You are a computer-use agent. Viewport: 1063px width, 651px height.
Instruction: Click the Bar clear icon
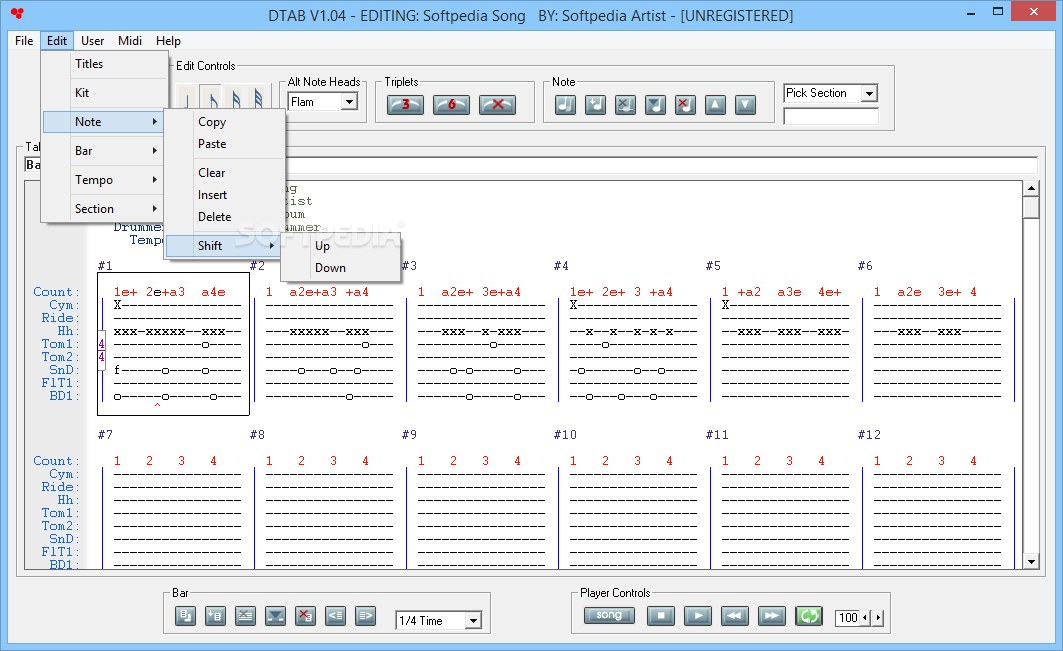point(245,616)
